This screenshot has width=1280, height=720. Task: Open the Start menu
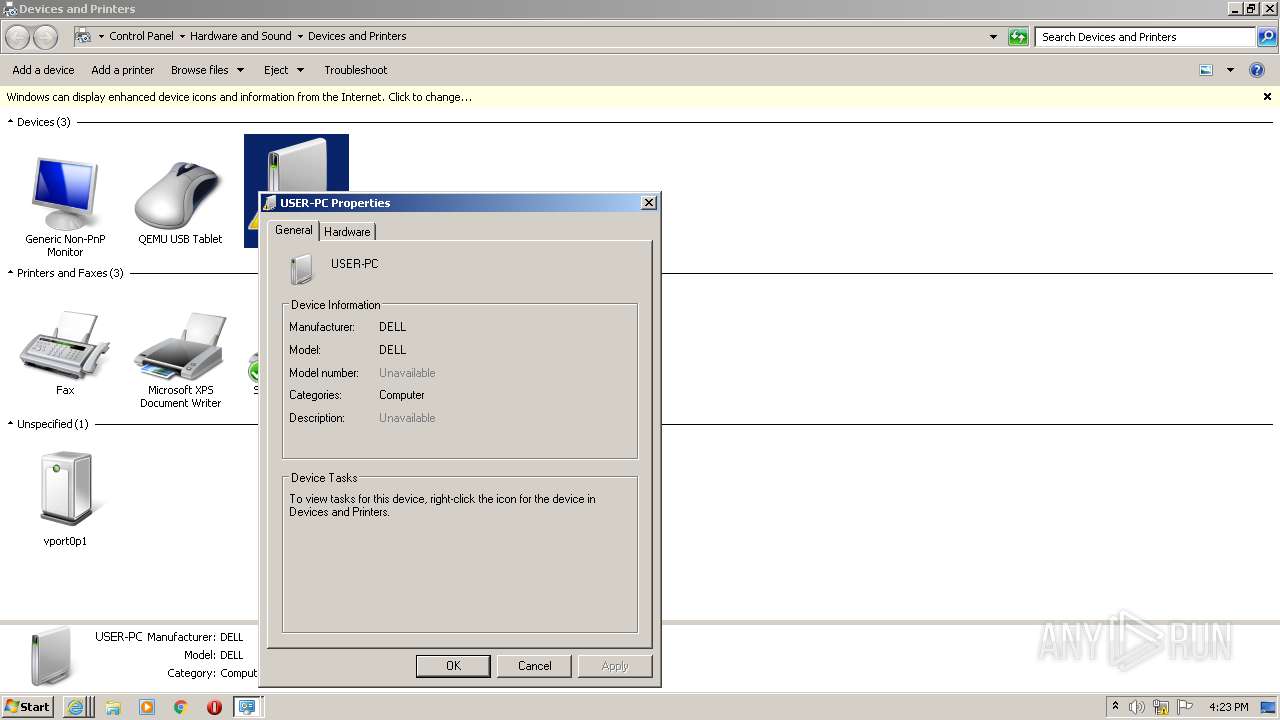pyautogui.click(x=27, y=707)
